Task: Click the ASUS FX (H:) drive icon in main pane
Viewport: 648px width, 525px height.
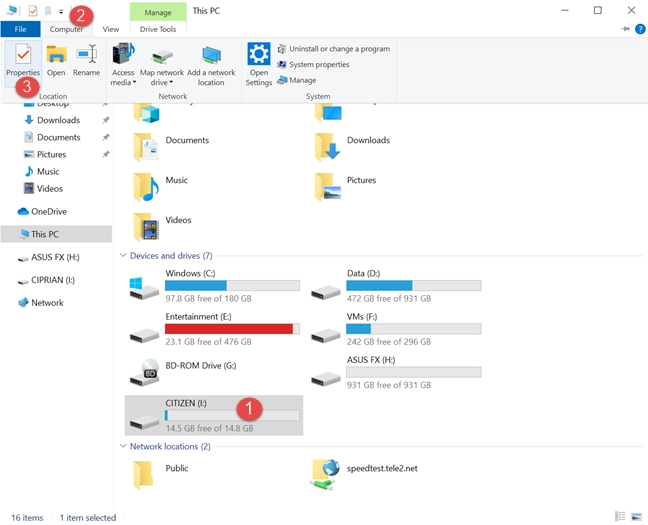Action: click(x=326, y=379)
